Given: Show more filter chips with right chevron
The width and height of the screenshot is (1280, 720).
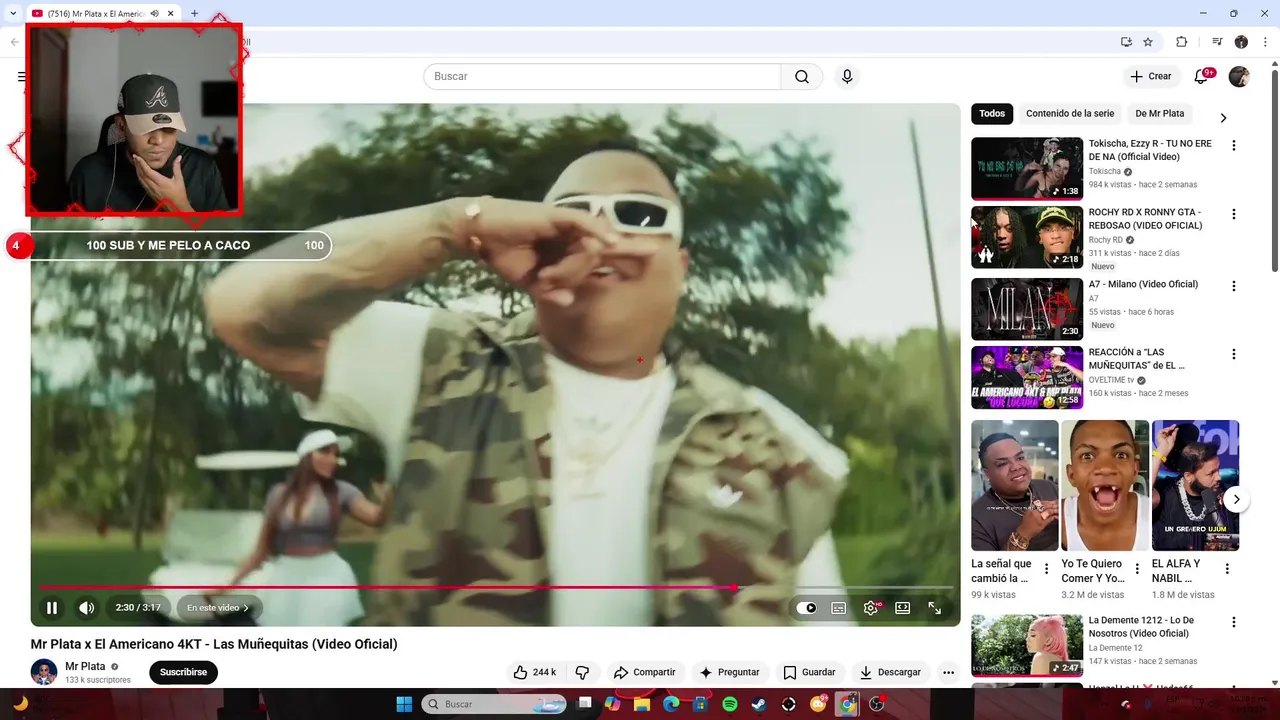Looking at the screenshot, I should pos(1223,117).
